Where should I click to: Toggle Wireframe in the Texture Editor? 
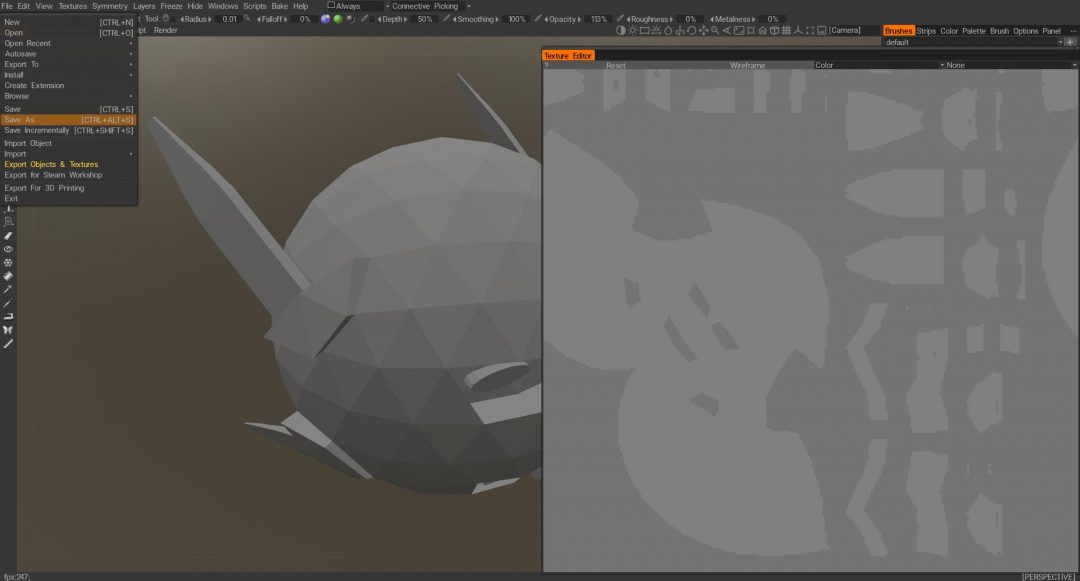[747, 65]
